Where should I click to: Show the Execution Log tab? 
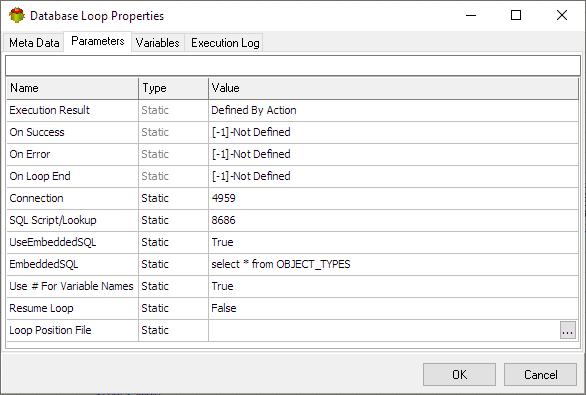point(225,43)
